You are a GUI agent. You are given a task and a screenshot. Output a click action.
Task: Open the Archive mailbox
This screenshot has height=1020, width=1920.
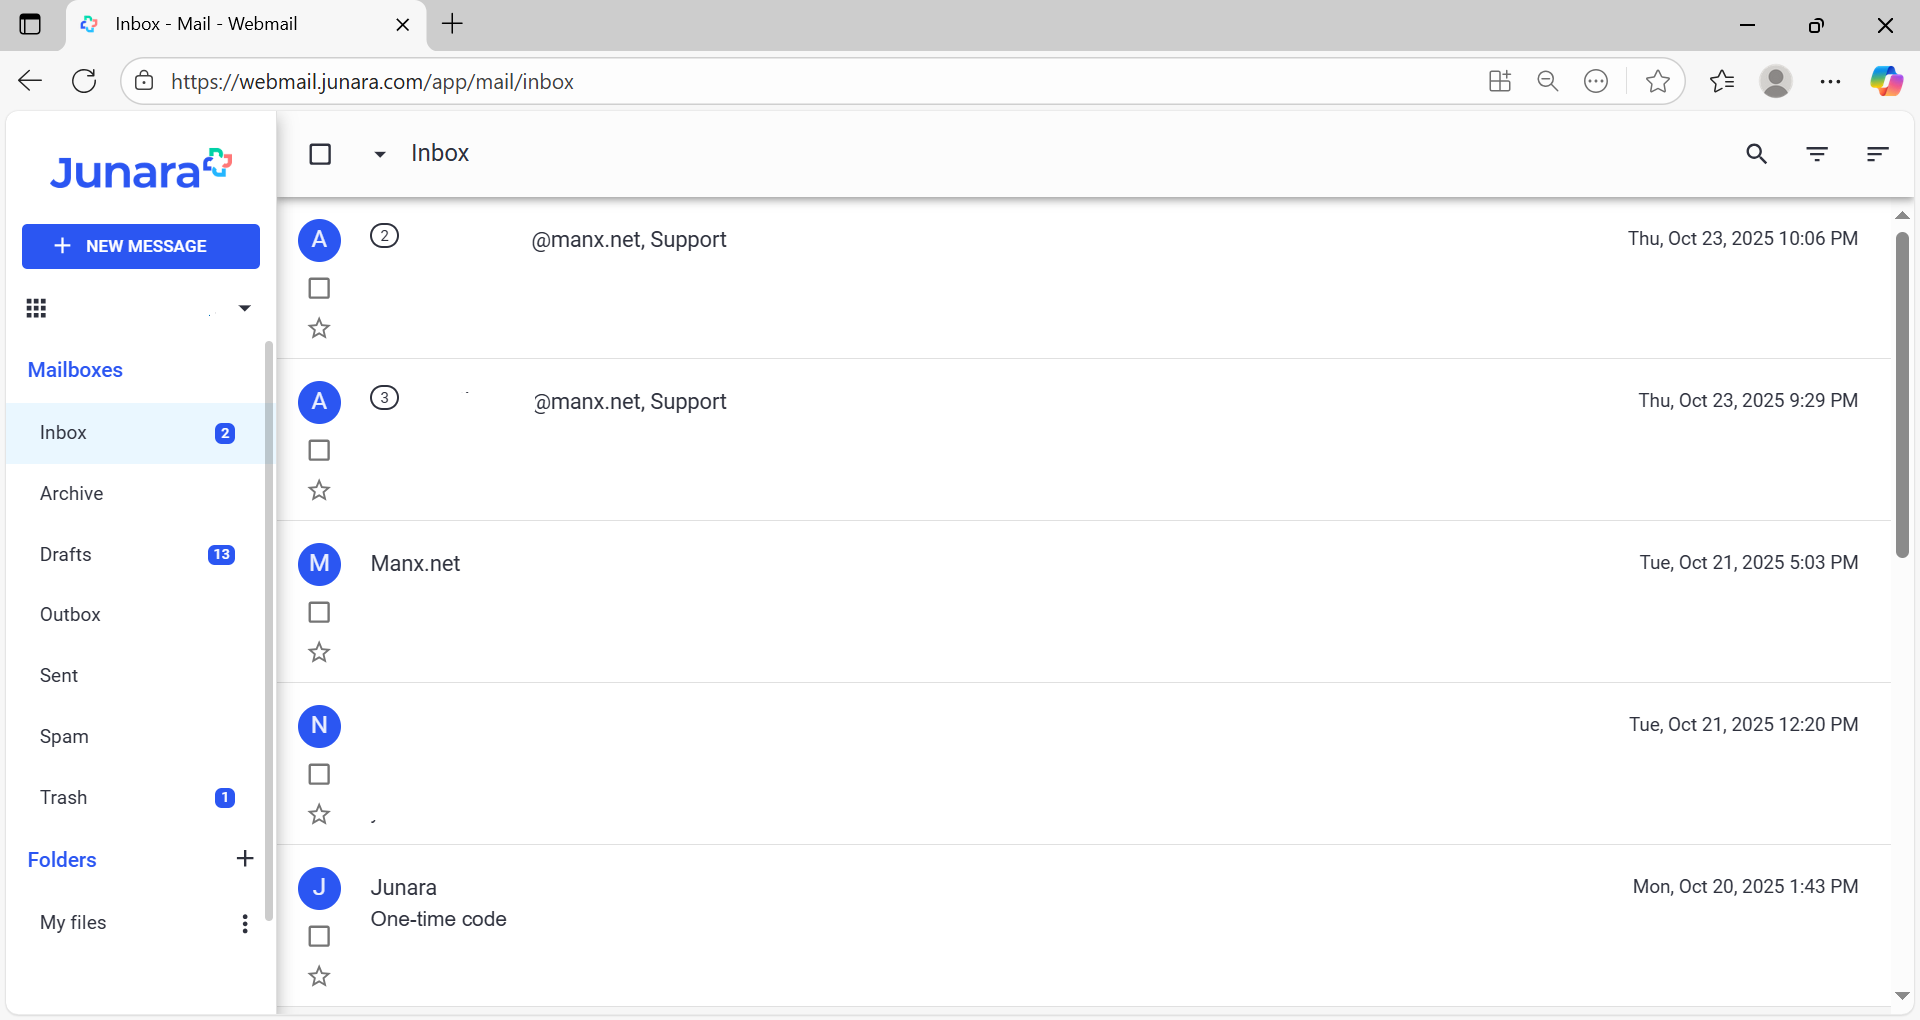pyautogui.click(x=136, y=494)
